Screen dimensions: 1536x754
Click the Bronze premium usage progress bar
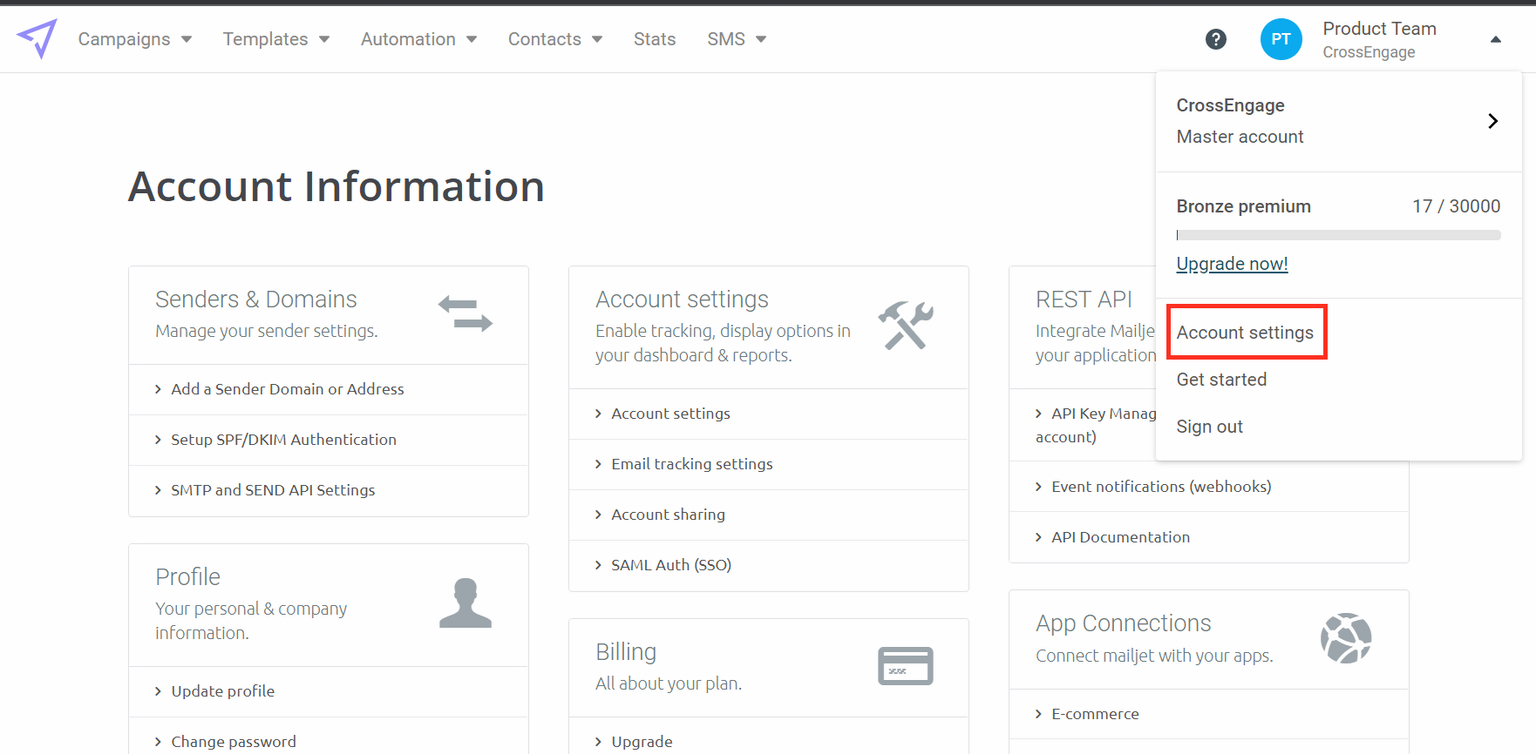point(1339,235)
